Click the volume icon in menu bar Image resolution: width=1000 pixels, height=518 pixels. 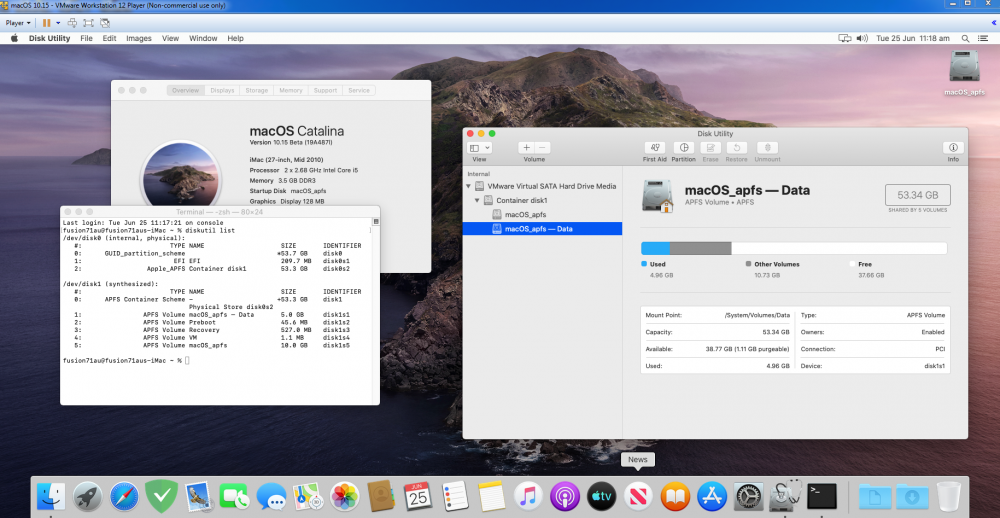point(862,38)
